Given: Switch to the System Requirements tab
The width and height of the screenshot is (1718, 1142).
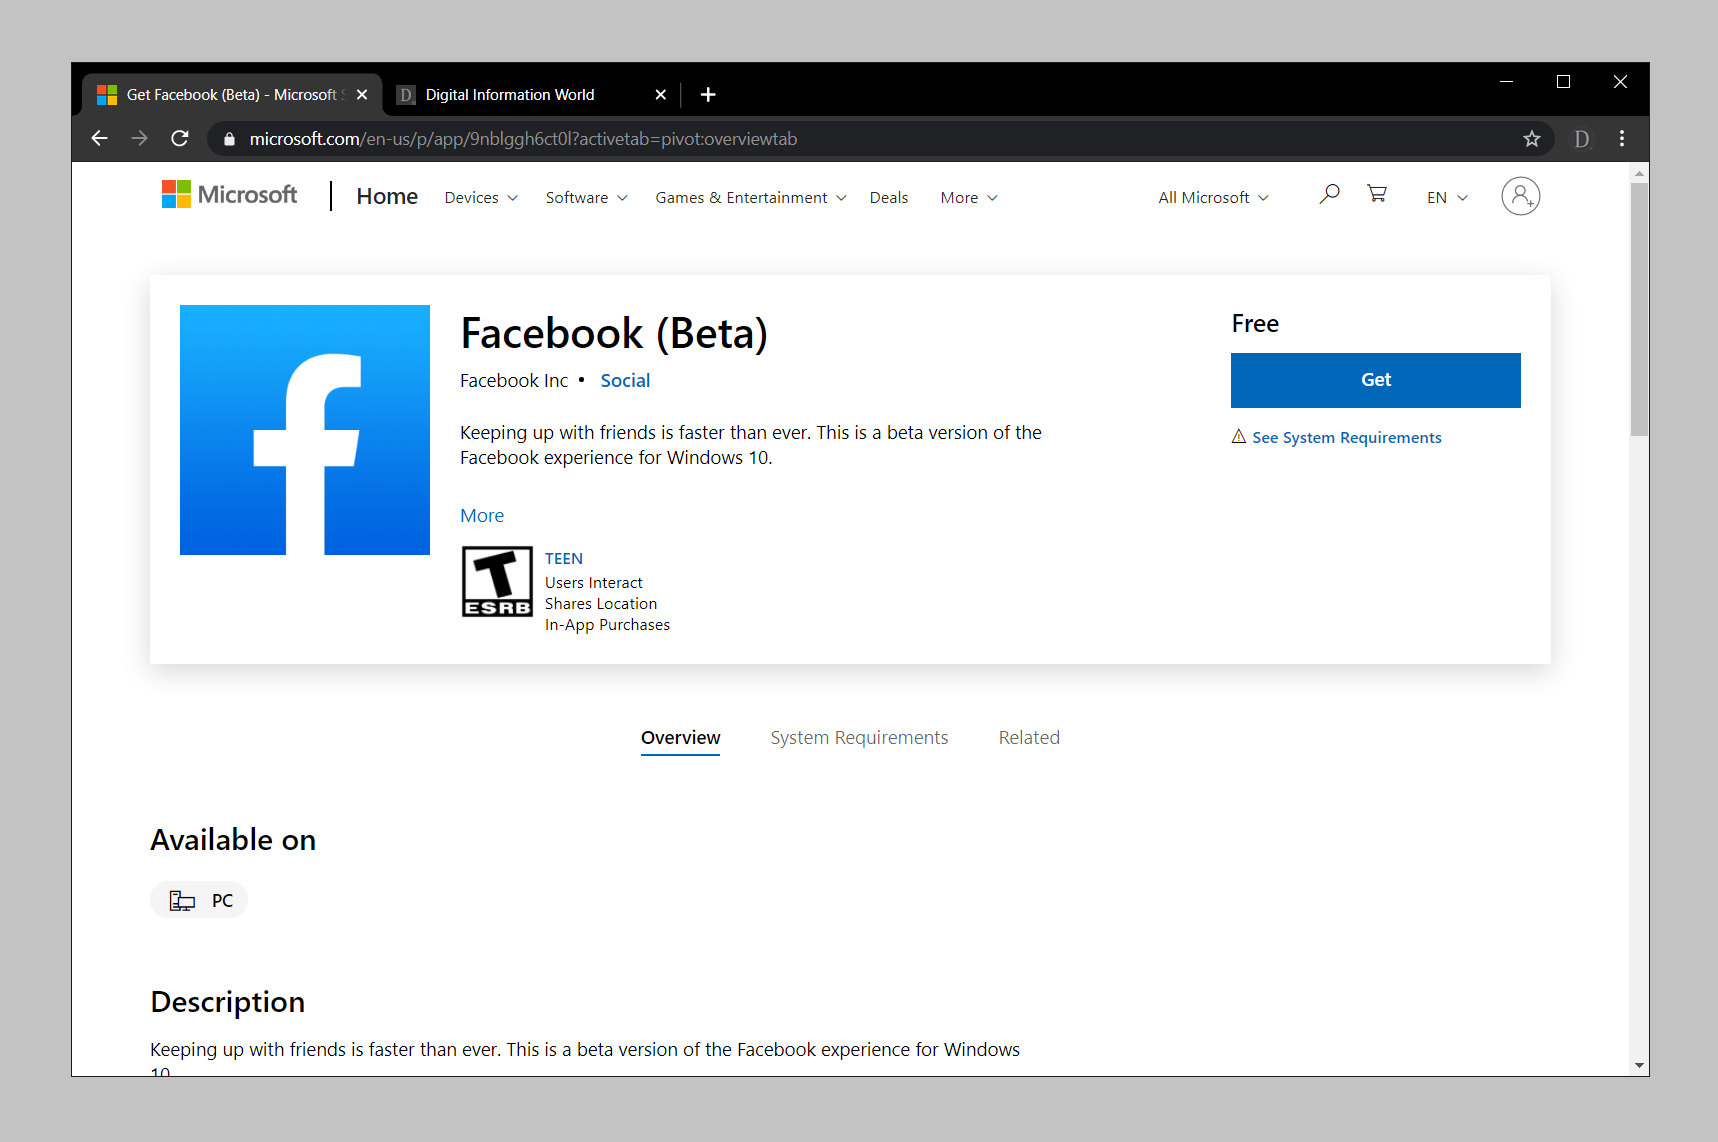Looking at the screenshot, I should 859,737.
